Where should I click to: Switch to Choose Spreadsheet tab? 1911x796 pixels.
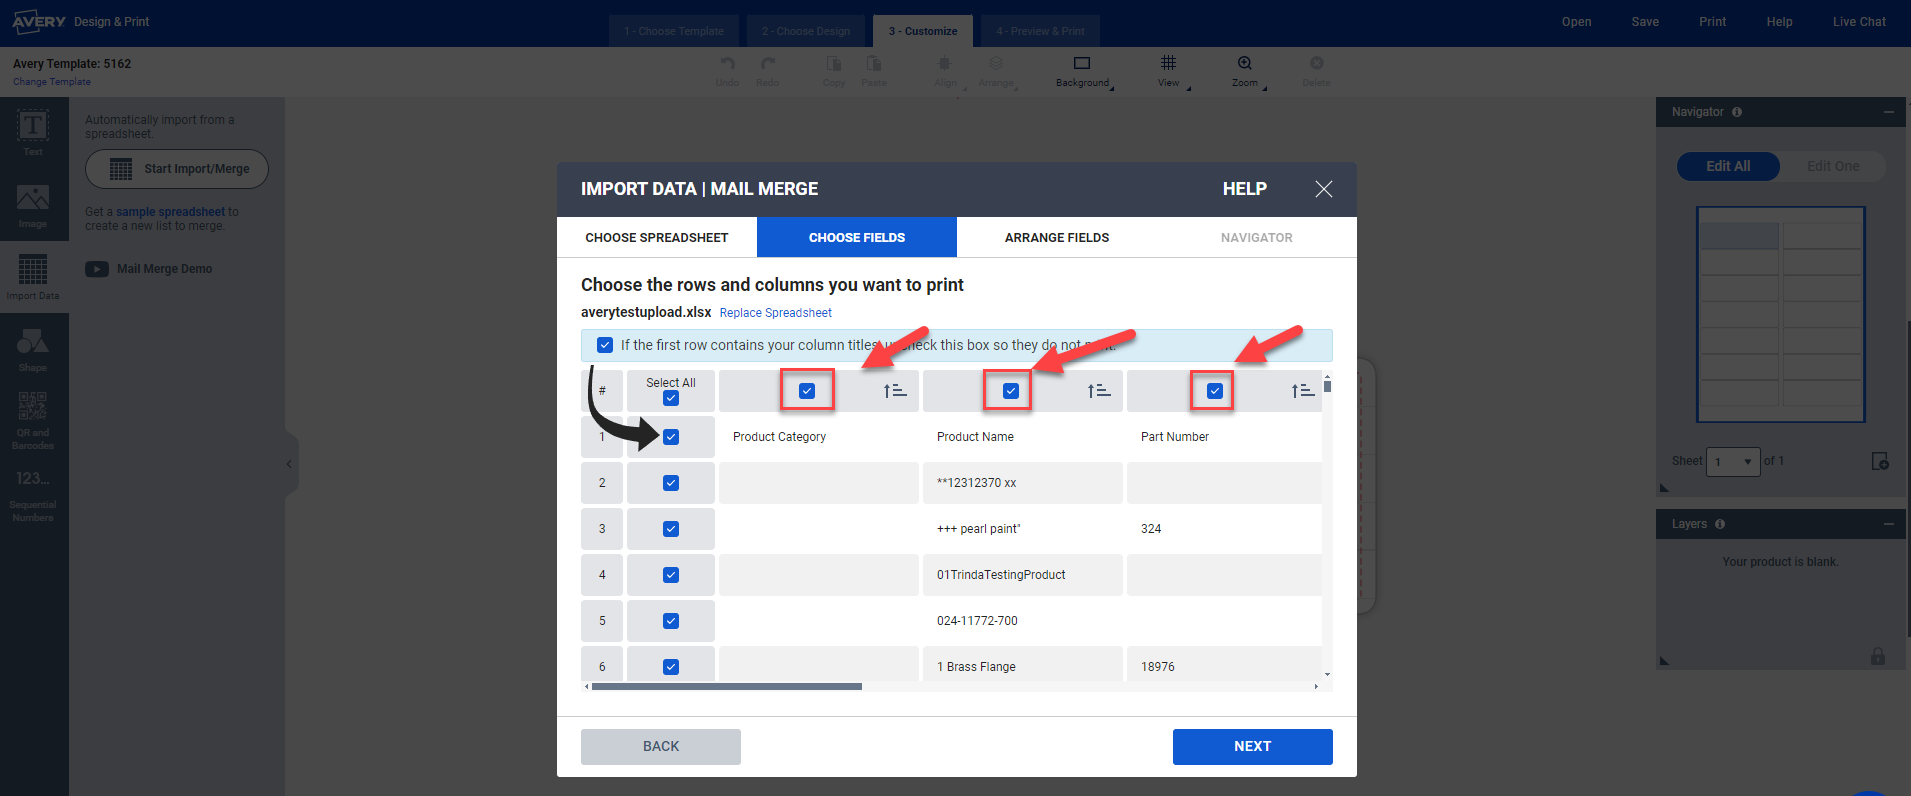[x=657, y=238]
